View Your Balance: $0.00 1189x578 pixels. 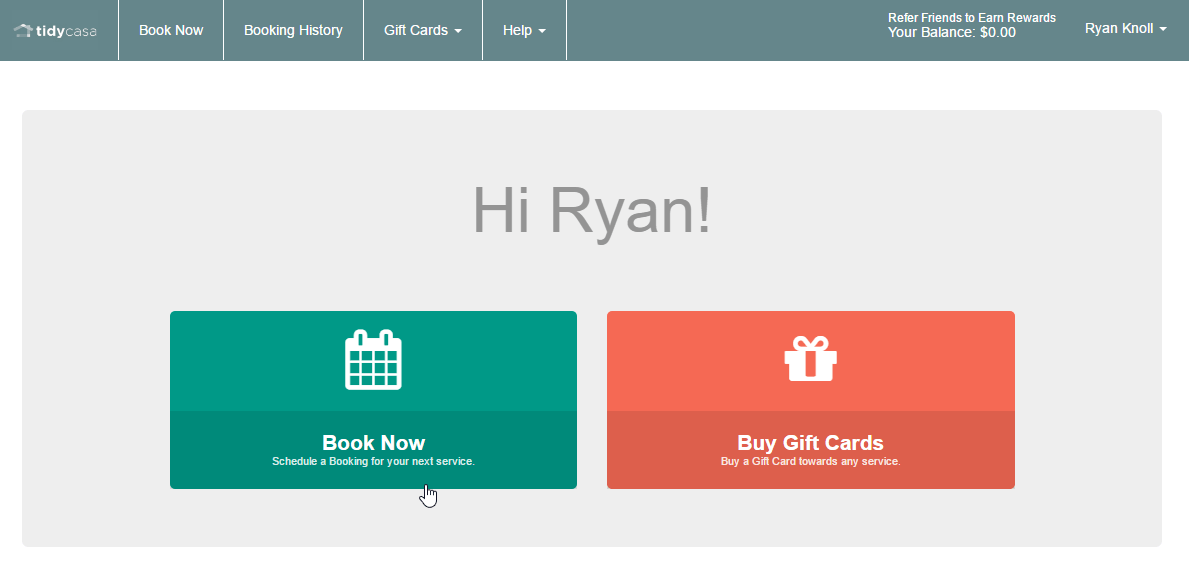click(x=952, y=33)
